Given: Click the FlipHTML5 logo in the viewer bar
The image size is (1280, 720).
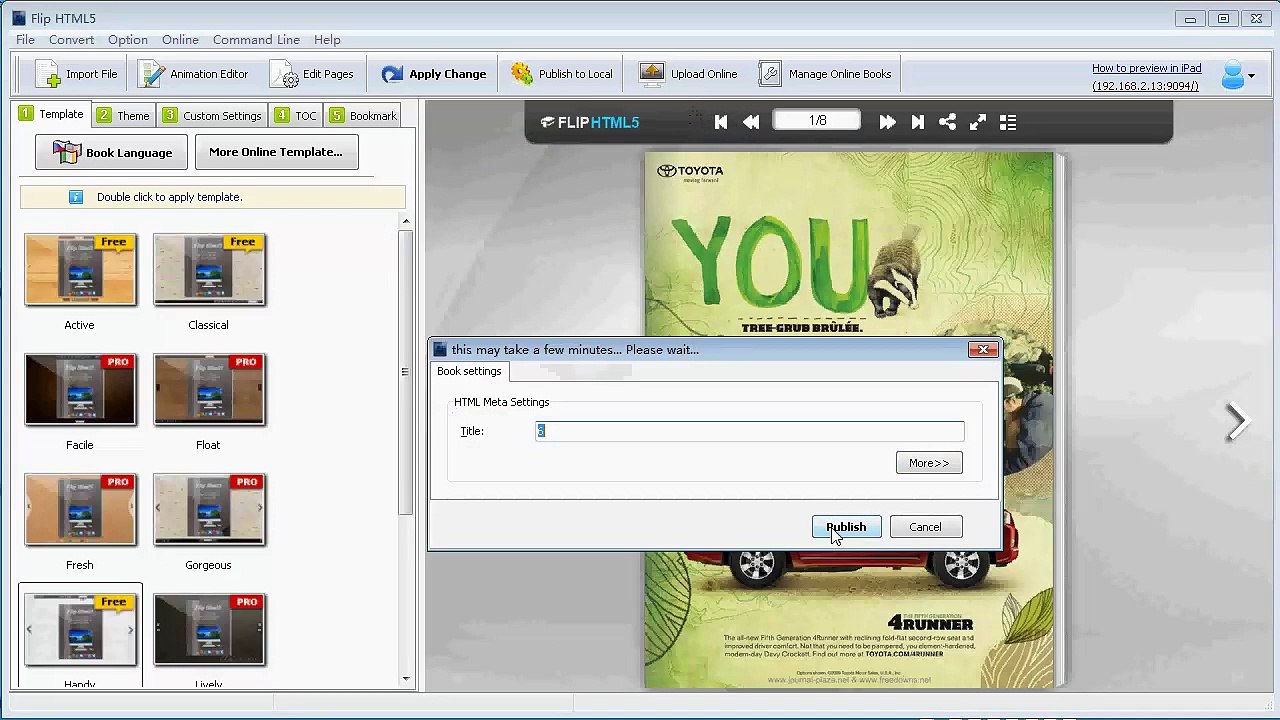Looking at the screenshot, I should 590,122.
